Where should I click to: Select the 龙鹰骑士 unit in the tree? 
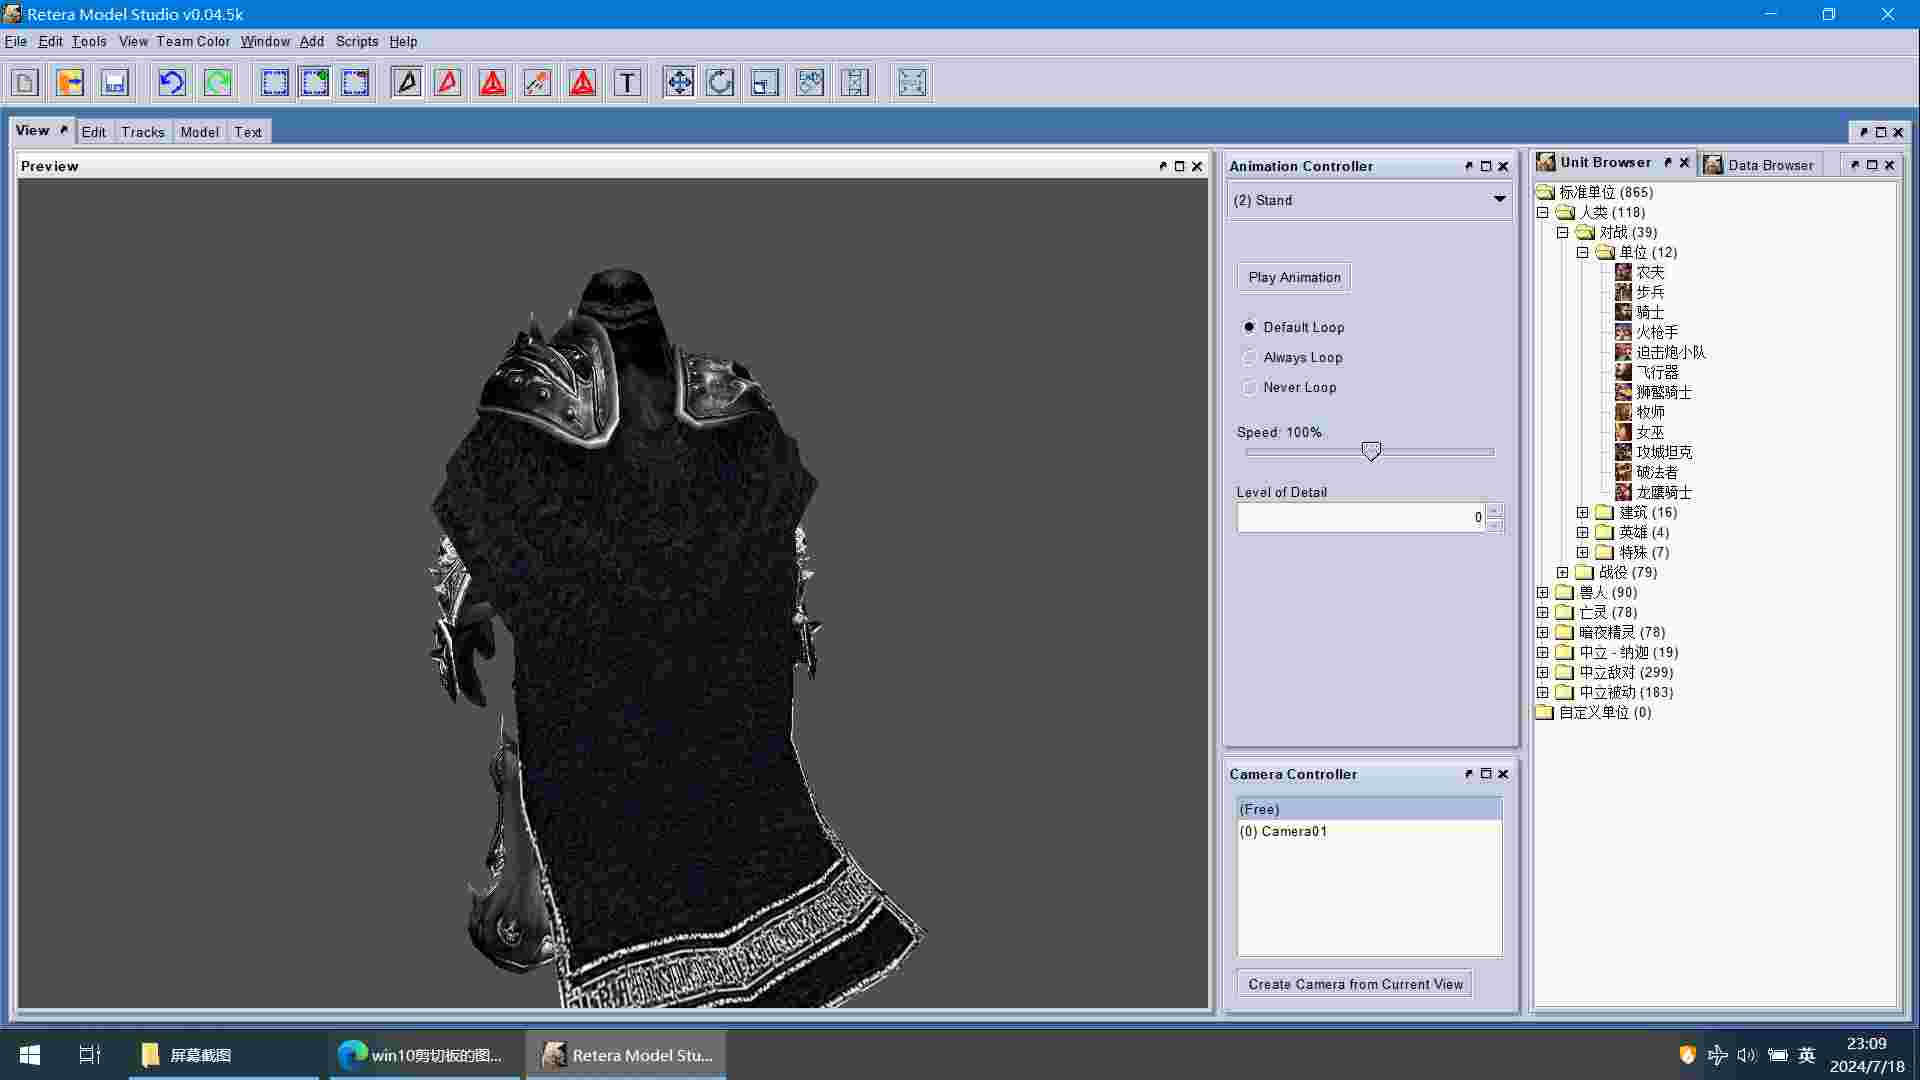click(x=1664, y=492)
